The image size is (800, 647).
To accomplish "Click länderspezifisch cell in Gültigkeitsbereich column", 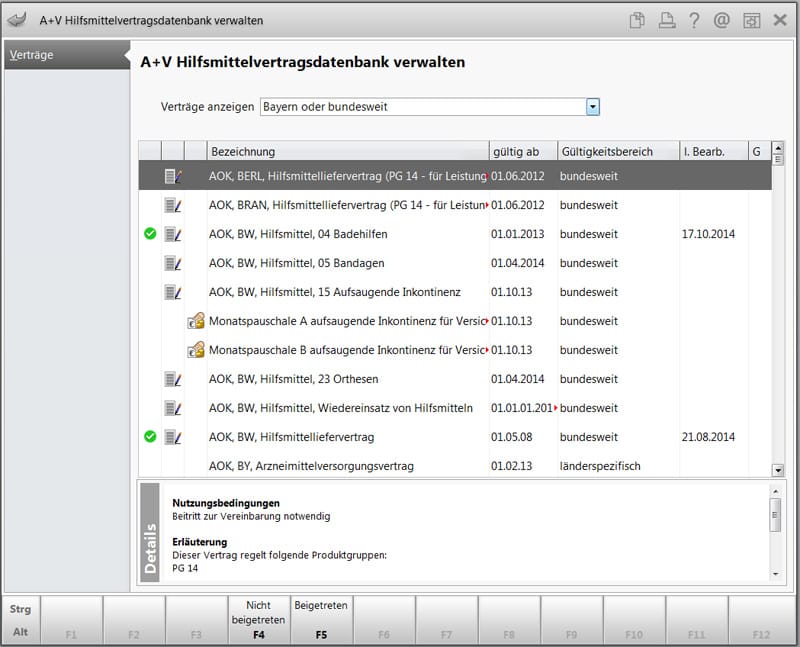I will 600,466.
